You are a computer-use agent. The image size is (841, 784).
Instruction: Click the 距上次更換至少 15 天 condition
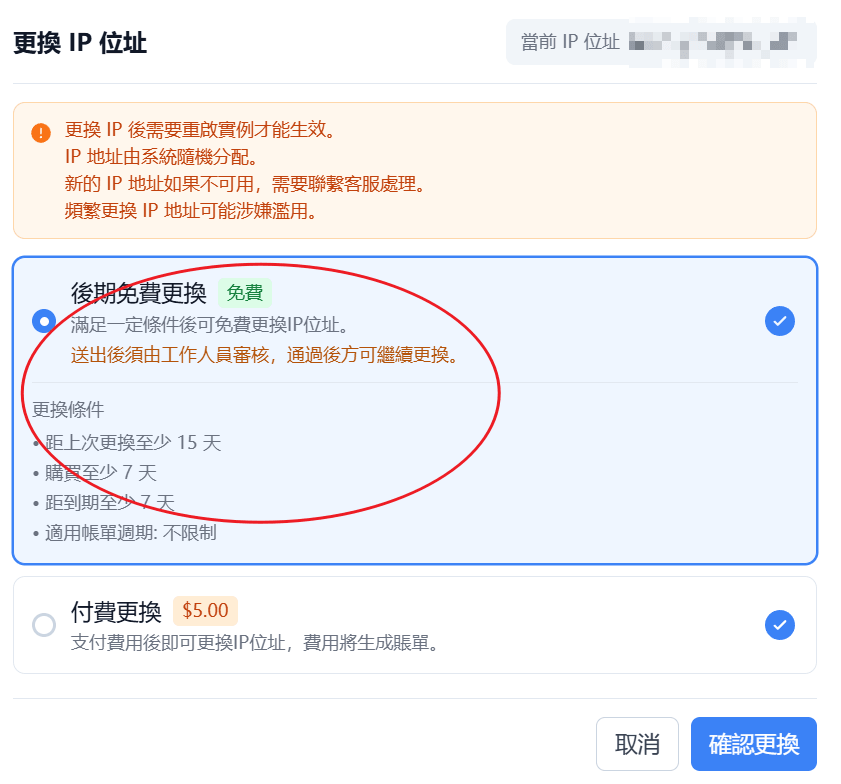127,442
